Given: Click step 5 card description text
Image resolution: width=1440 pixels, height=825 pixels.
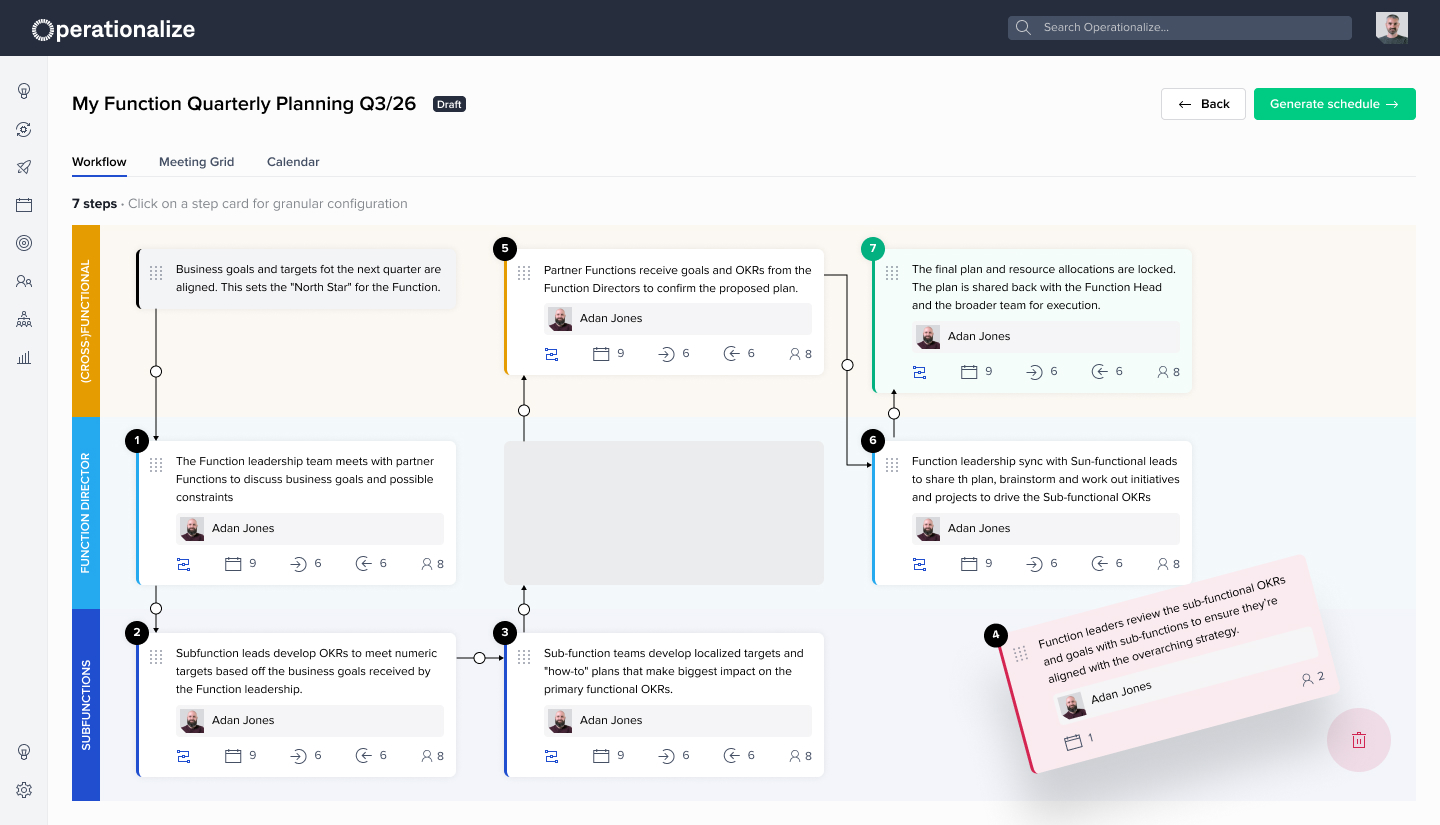Looking at the screenshot, I should (678, 279).
